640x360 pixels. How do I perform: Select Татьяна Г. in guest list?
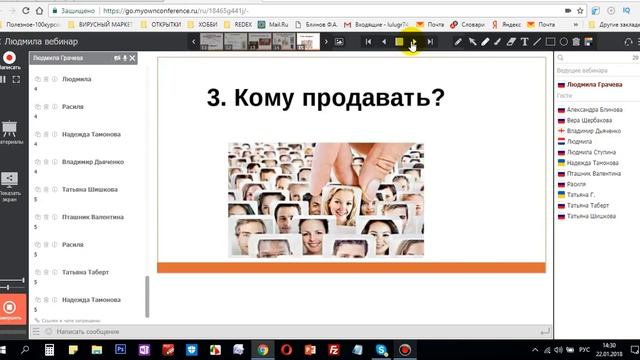point(580,195)
